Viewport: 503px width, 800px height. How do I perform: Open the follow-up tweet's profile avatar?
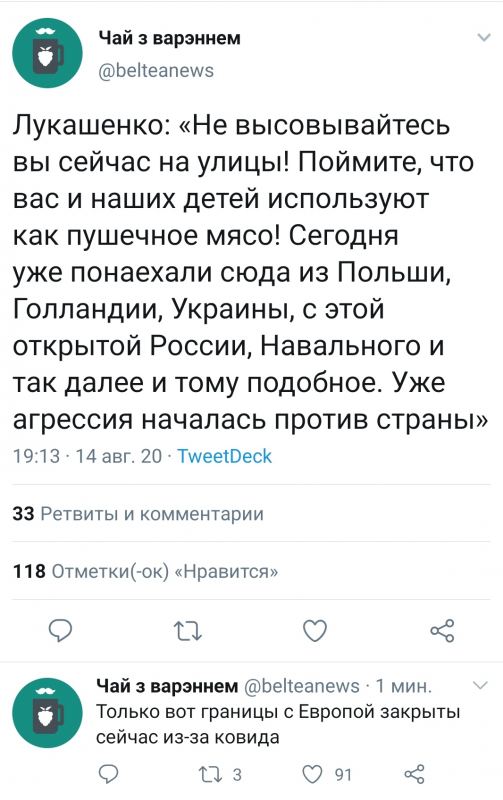(47, 713)
